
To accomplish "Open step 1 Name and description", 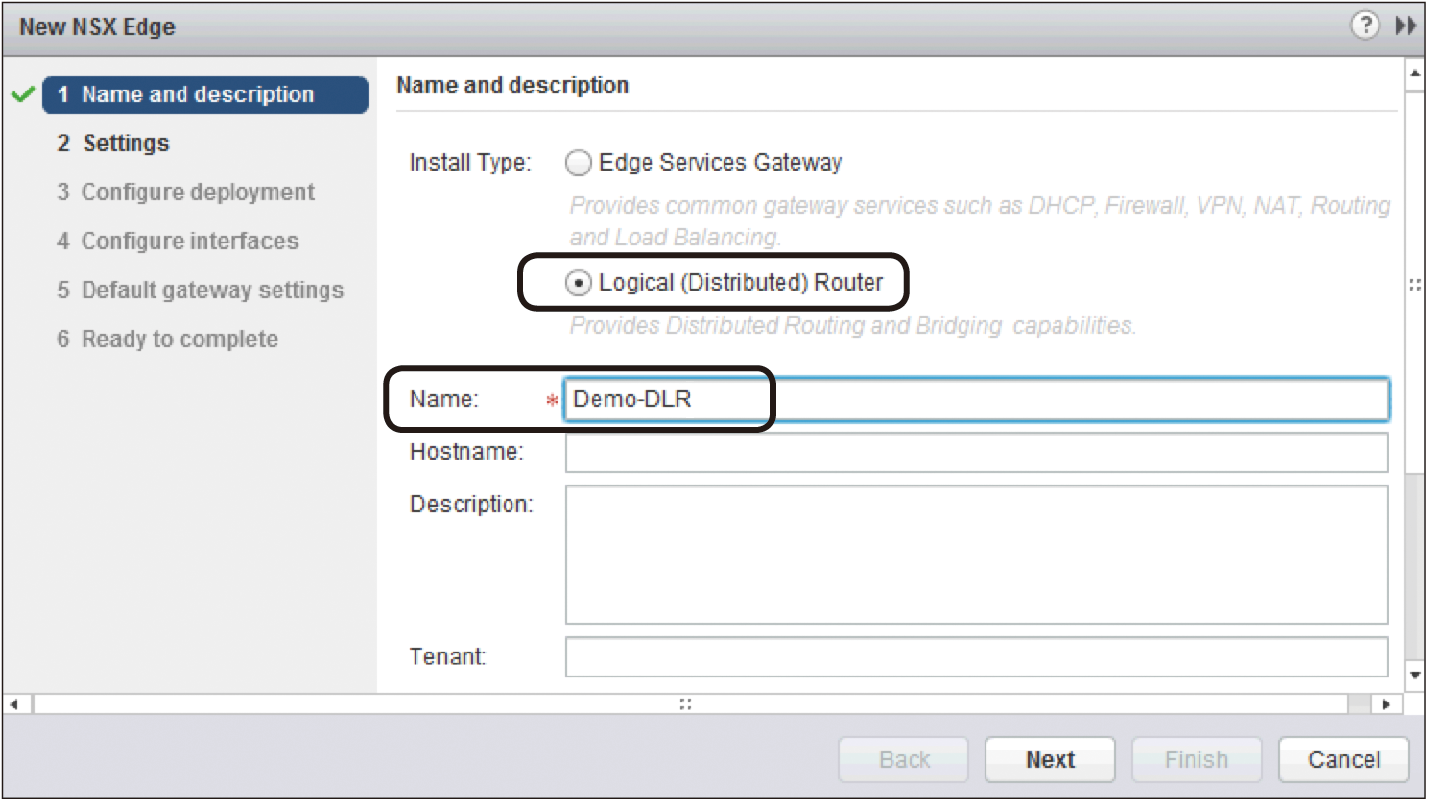I will click(x=205, y=95).
